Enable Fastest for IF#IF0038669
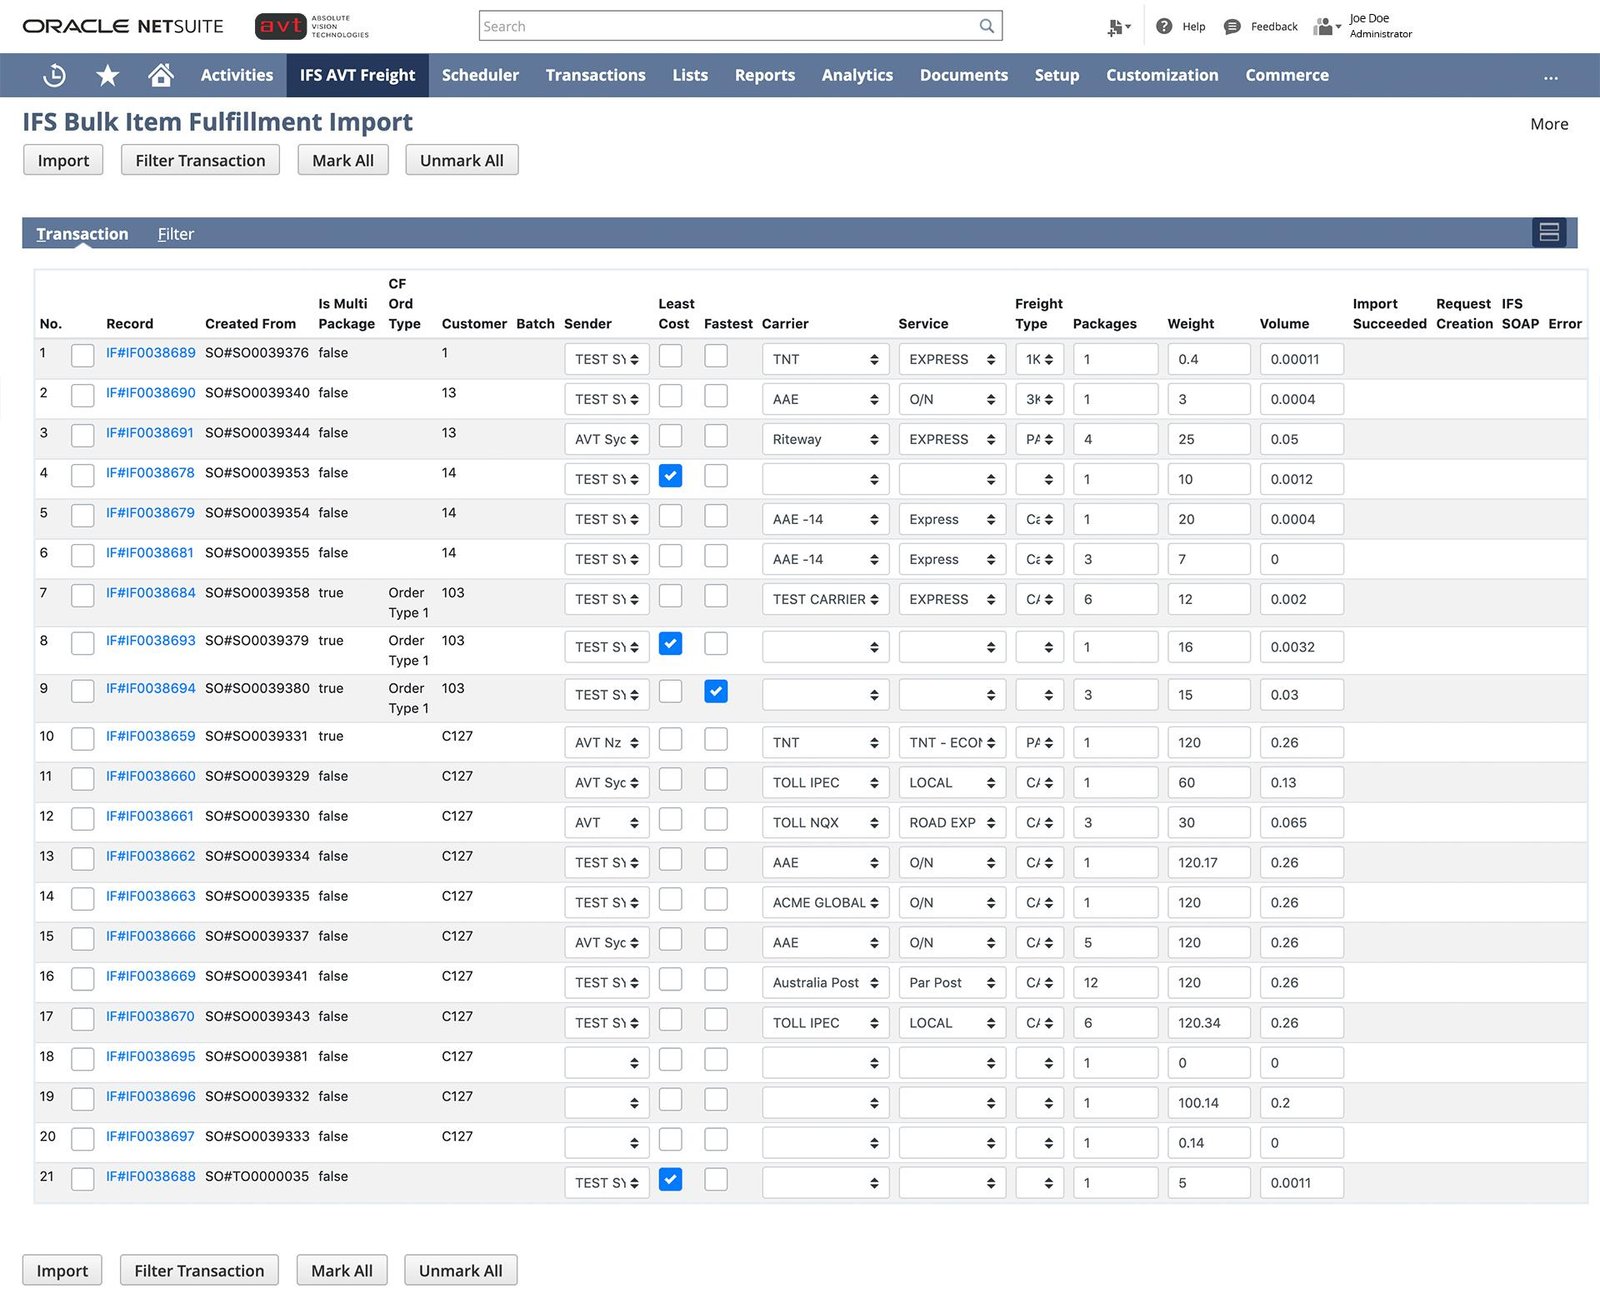The height and width of the screenshot is (1313, 1600). pyautogui.click(x=716, y=979)
